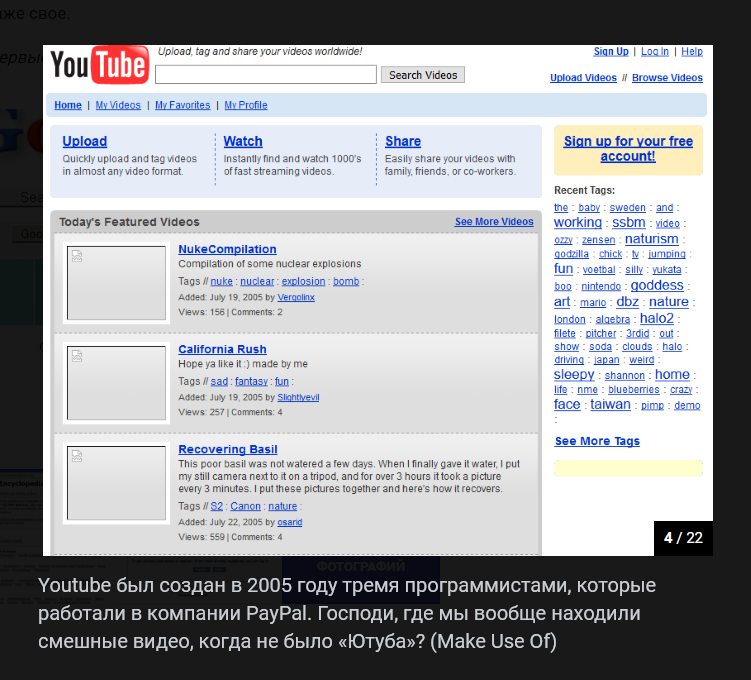This screenshot has width=751, height=680.
Task: Click Sign up for your free account
Action: [x=628, y=149]
